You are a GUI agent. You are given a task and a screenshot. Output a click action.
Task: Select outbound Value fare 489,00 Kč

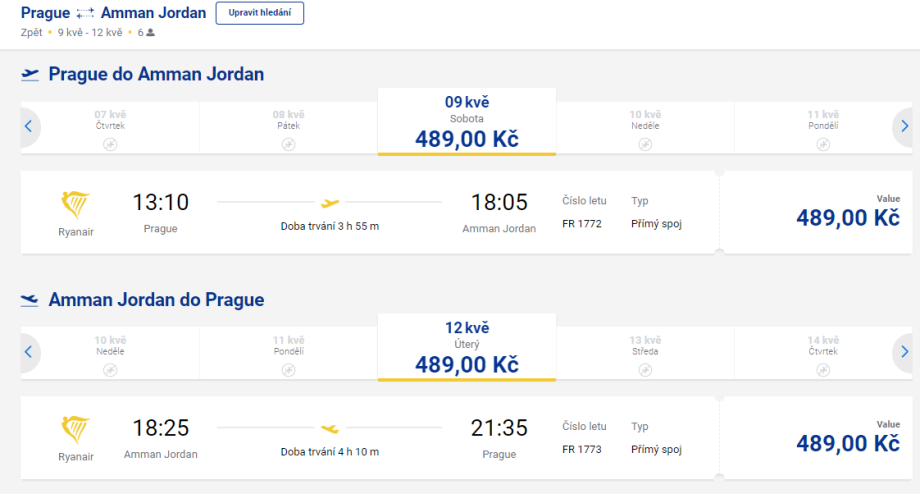tap(848, 213)
